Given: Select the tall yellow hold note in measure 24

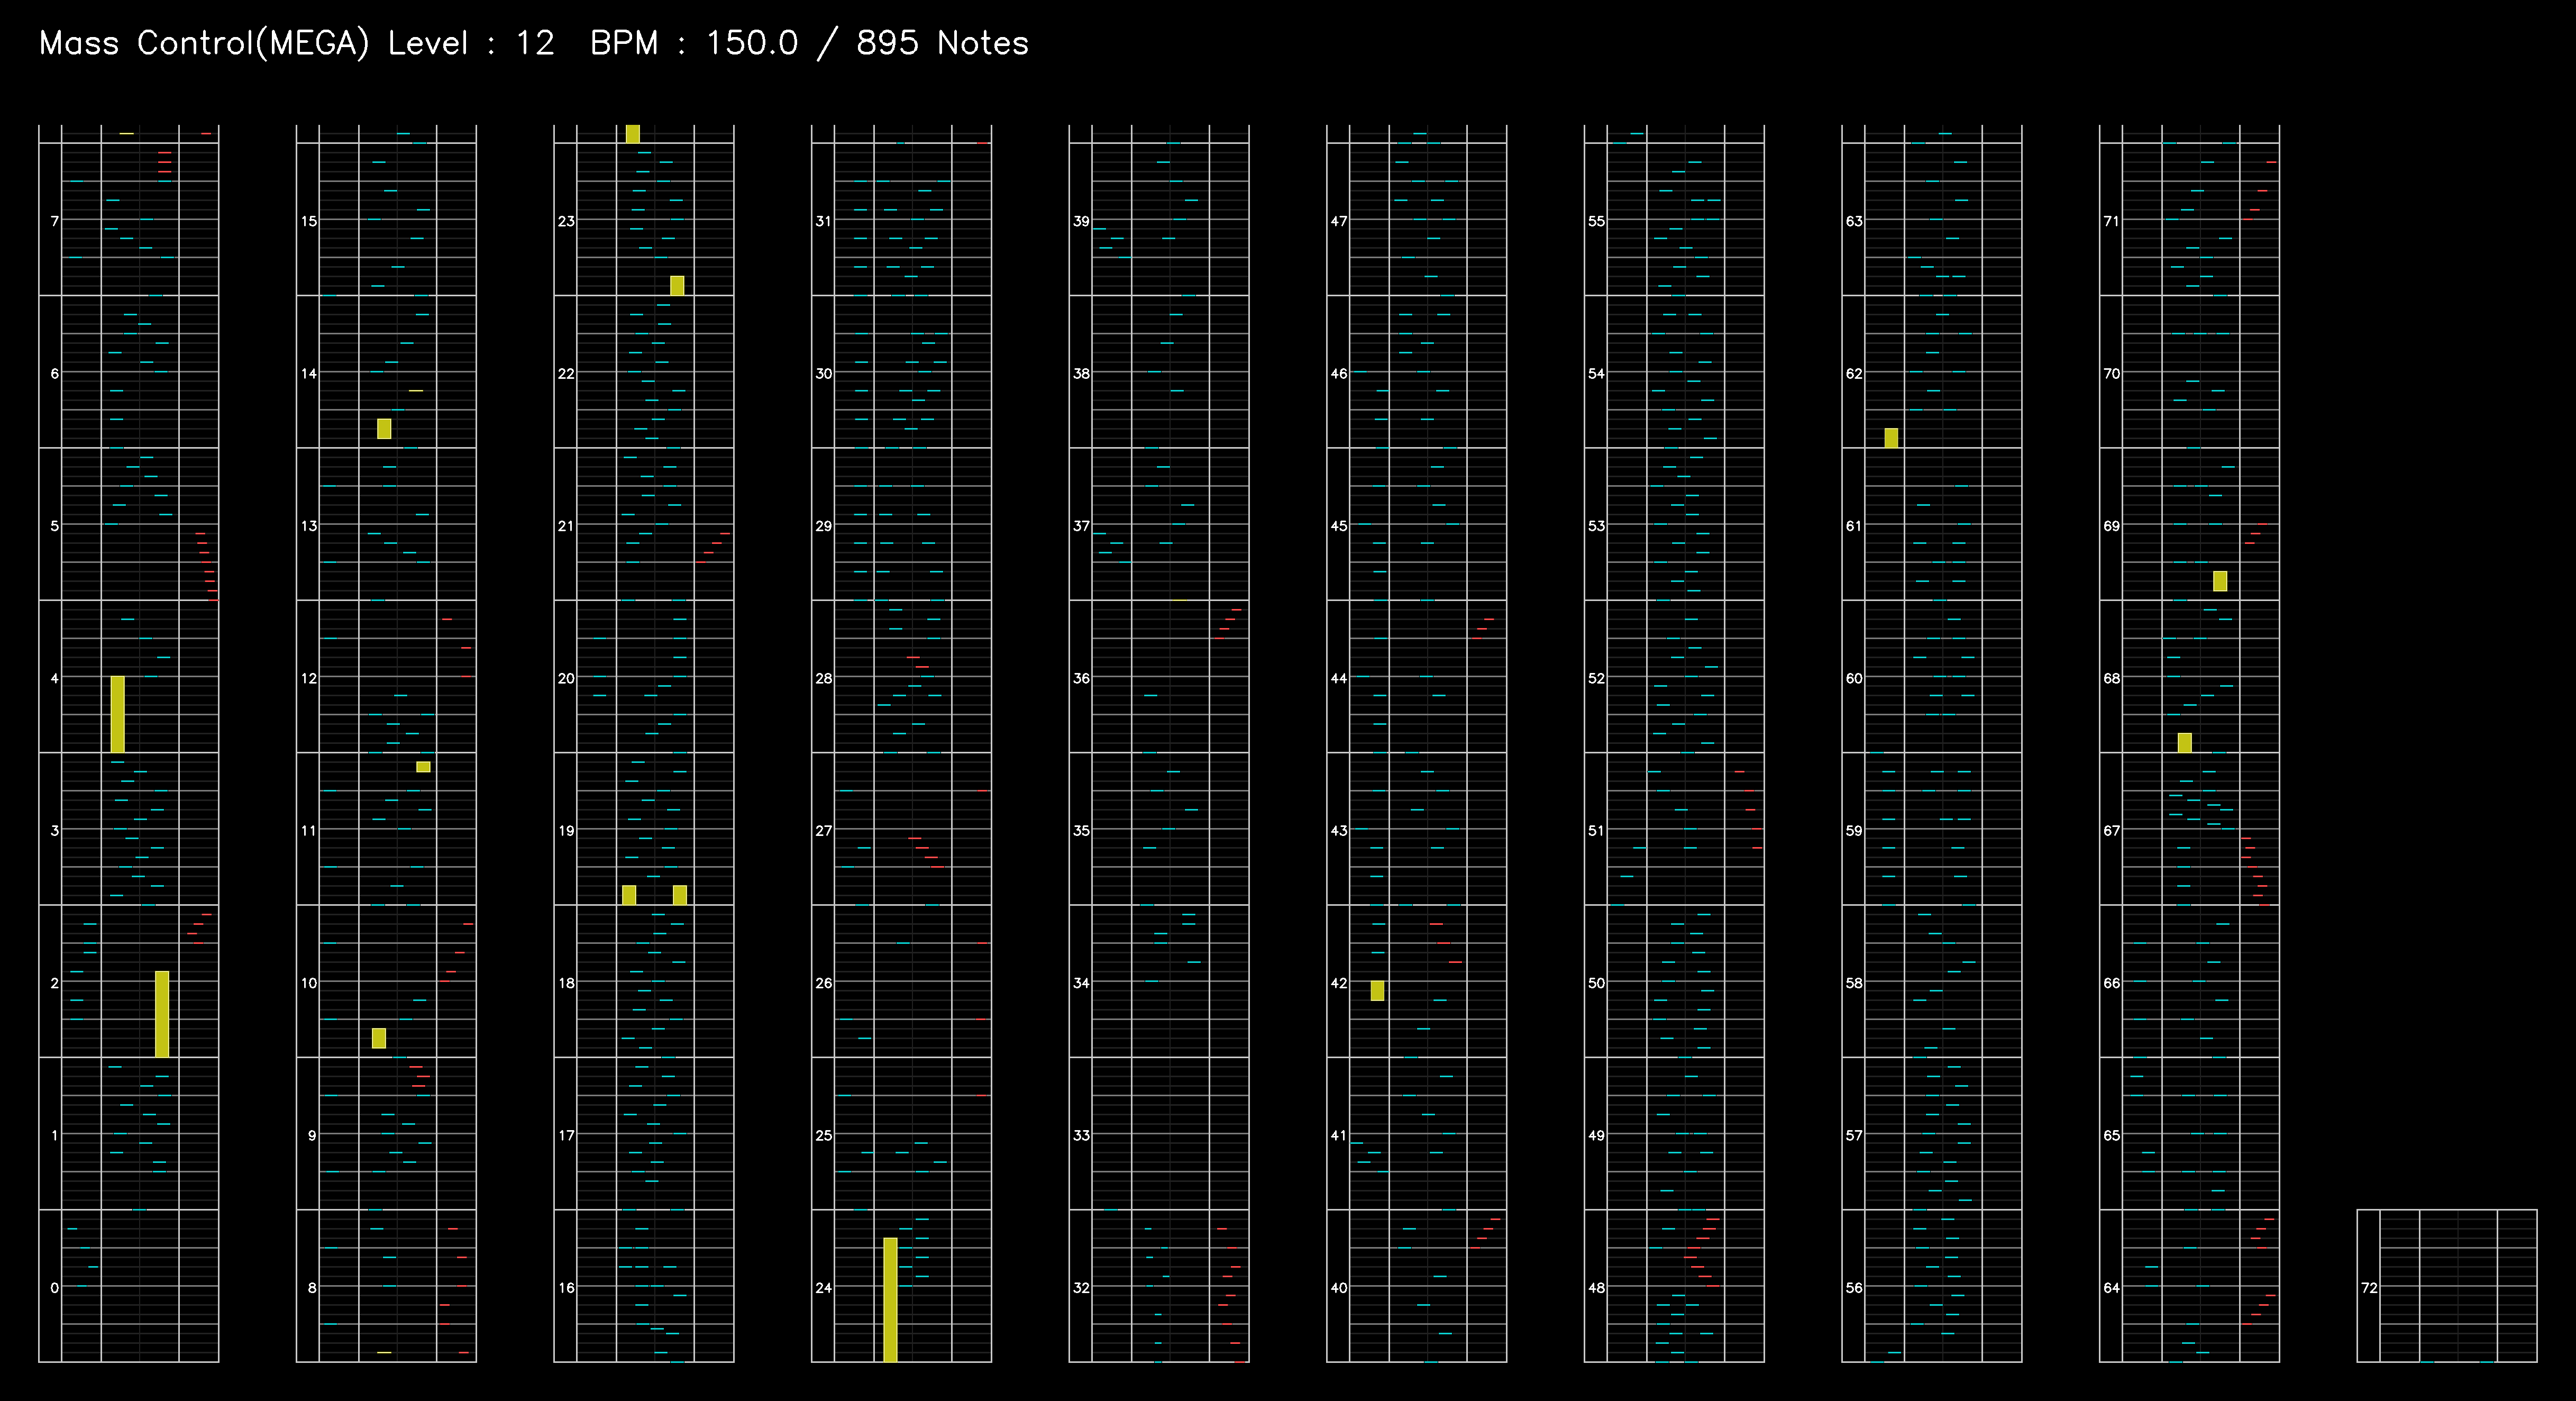Looking at the screenshot, I should [890, 1300].
